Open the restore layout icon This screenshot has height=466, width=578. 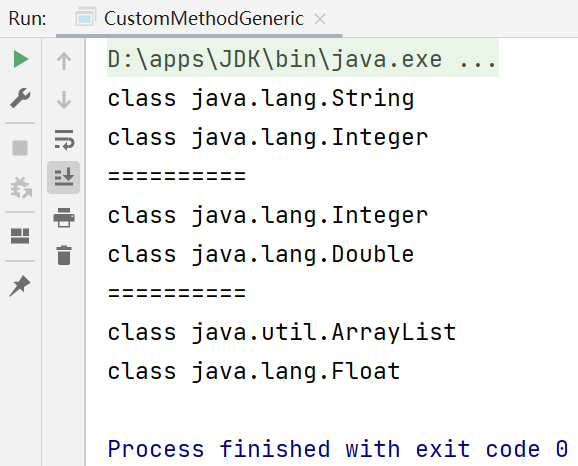pyautogui.click(x=20, y=236)
